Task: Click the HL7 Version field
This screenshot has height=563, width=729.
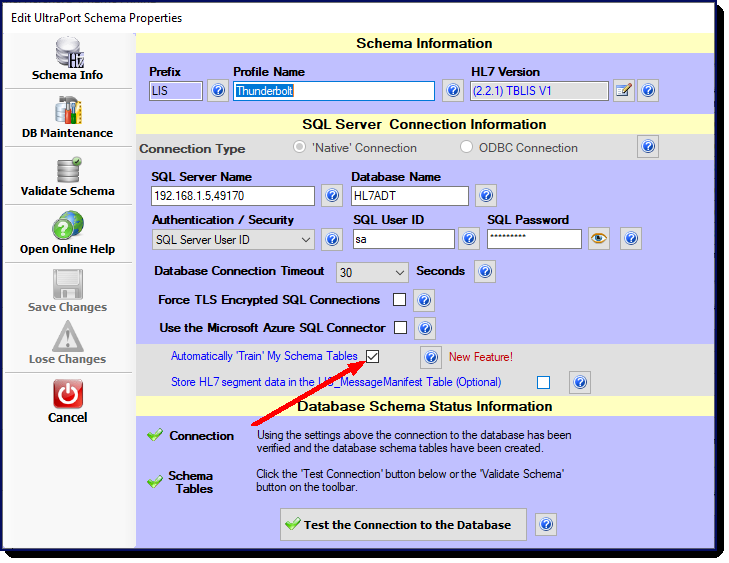Action: click(539, 91)
